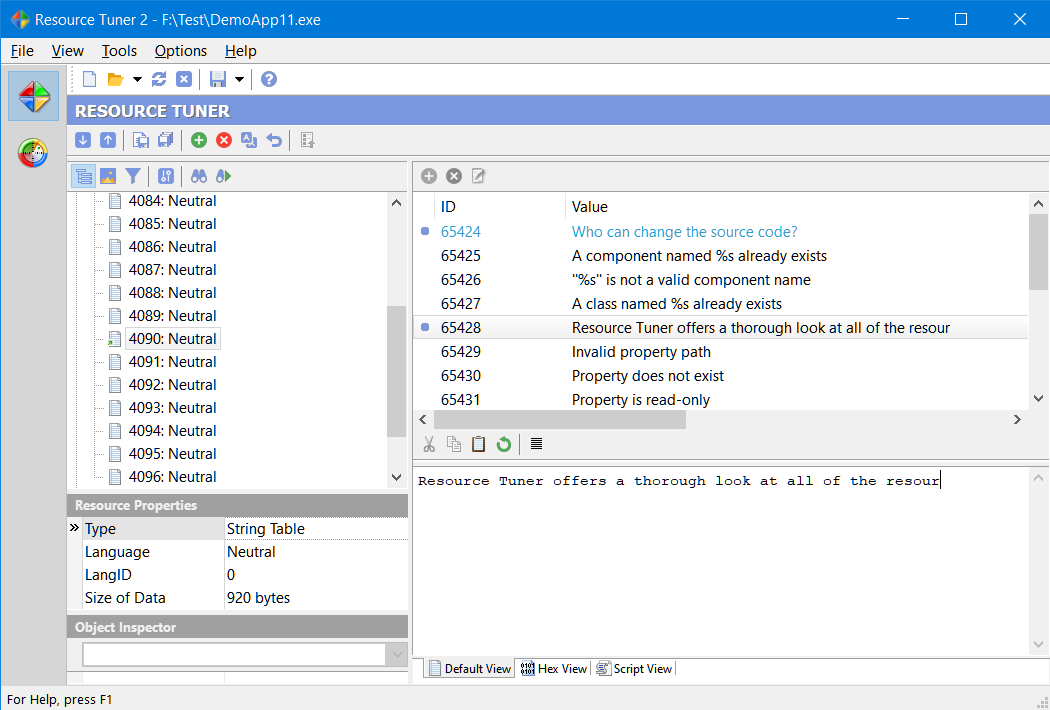Undo changes with the blue back arrow icon
Screen dimensions: 1050x710
pyautogui.click(x=274, y=140)
